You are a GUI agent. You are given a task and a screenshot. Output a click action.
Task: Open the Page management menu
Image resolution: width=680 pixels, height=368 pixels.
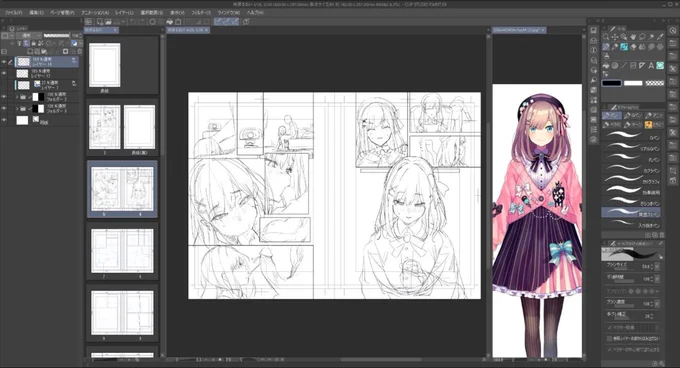tap(62, 13)
